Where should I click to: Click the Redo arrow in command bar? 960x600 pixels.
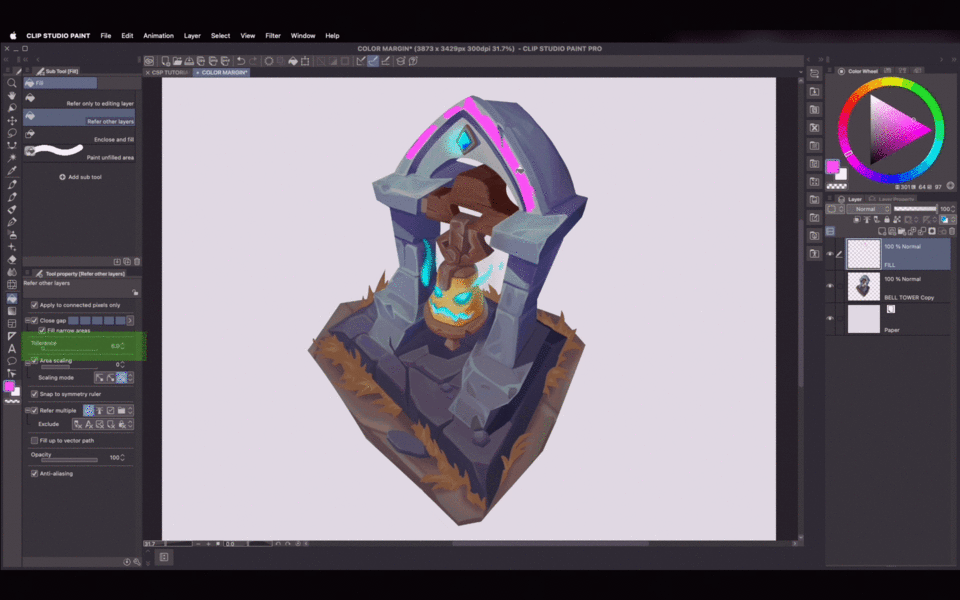253,61
